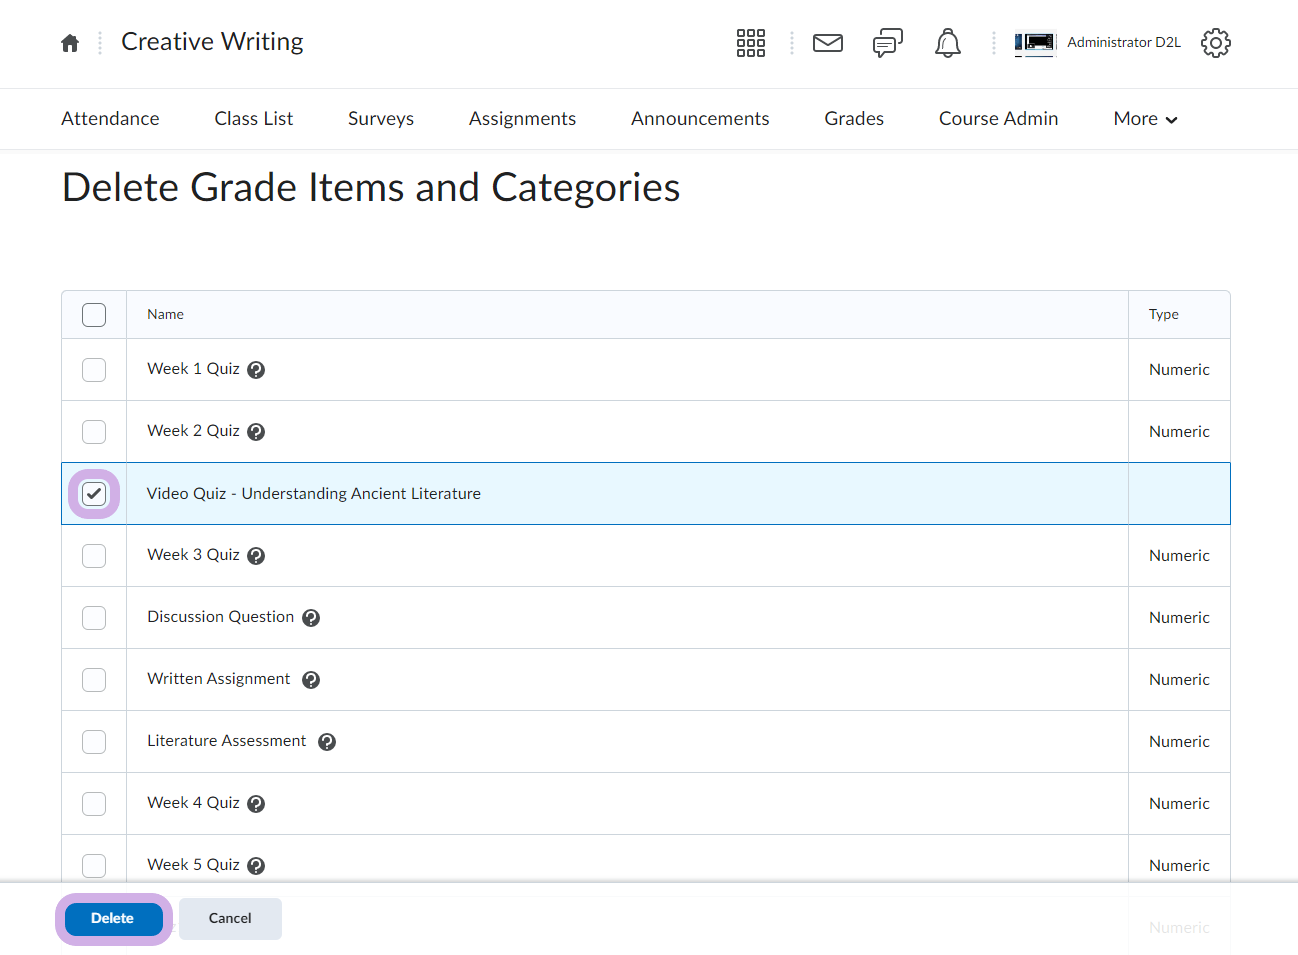Uncheck the Video Quiz checkbox

click(x=94, y=494)
